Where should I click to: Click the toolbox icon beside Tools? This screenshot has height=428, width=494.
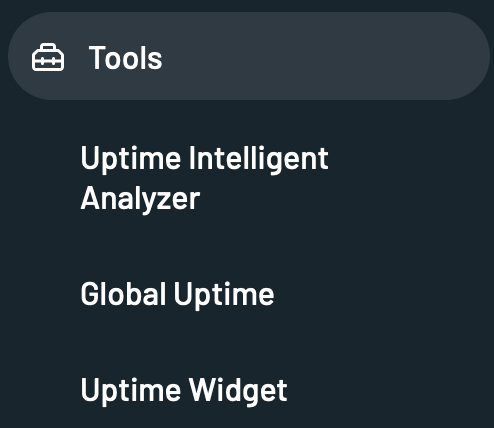pyautogui.click(x=48, y=57)
